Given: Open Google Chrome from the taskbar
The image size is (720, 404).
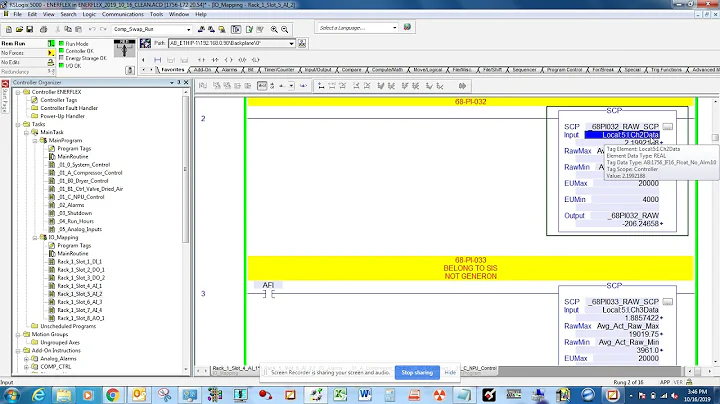Looking at the screenshot, I should 112,395.
